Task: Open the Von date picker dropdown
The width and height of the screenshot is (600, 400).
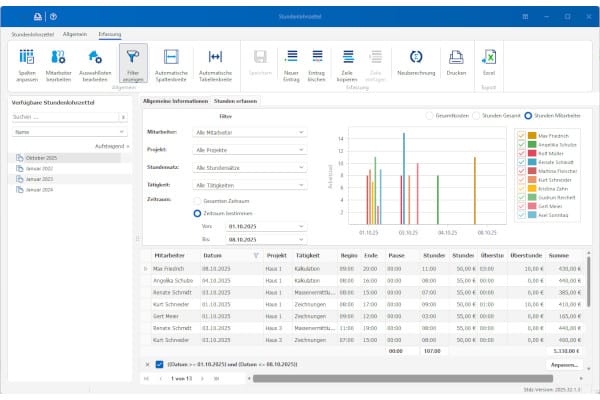Action: [301, 227]
